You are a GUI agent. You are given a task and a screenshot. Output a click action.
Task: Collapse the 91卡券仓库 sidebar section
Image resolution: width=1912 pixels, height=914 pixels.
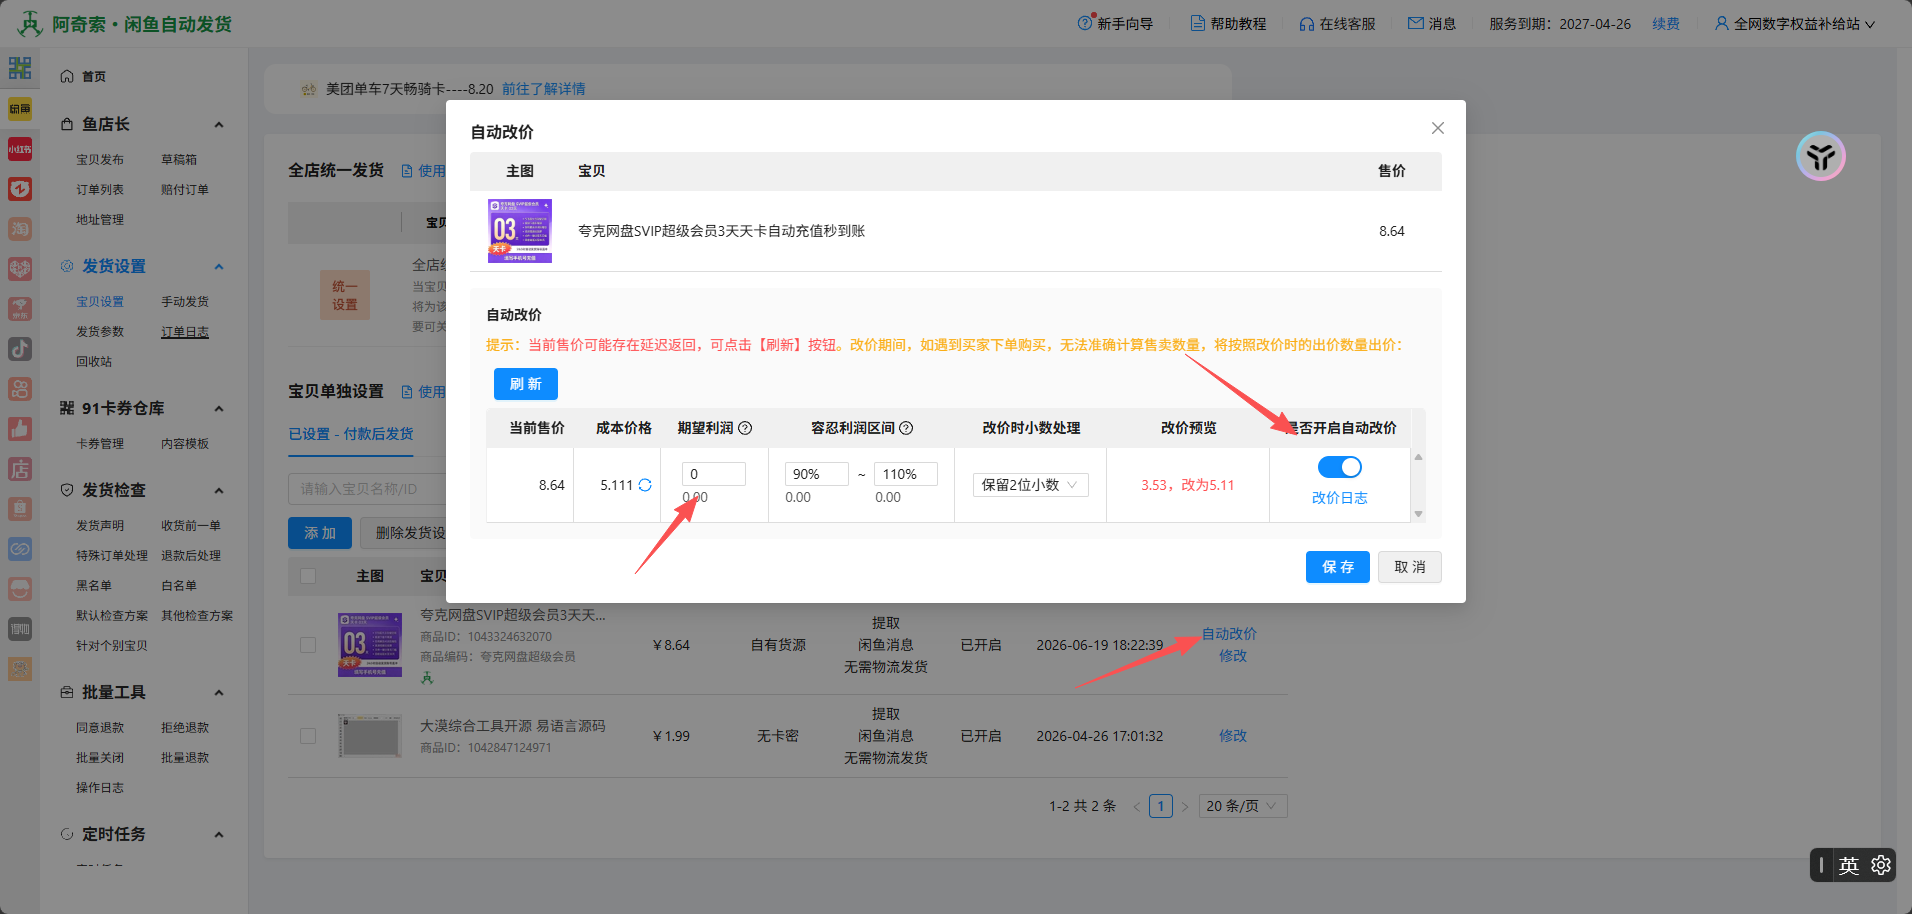(x=219, y=409)
